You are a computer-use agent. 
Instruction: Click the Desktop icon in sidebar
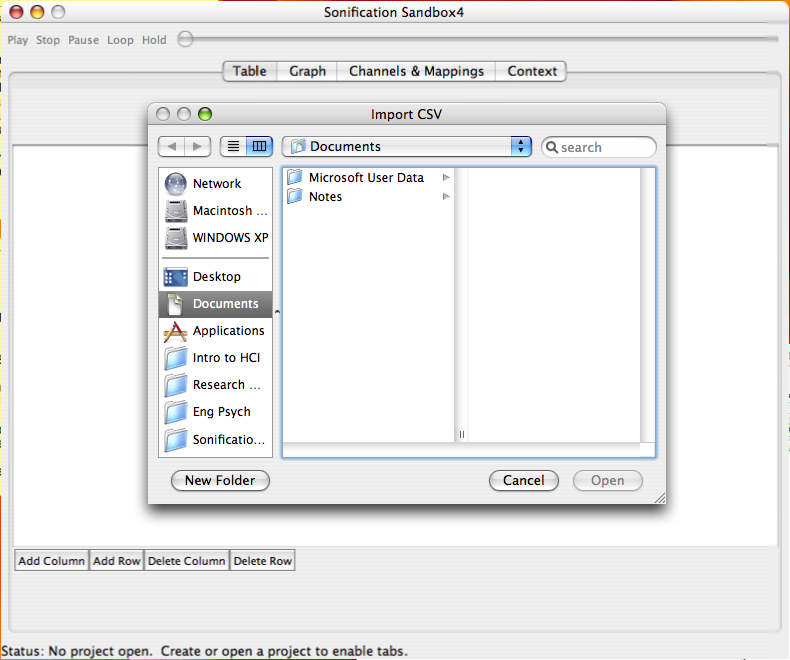click(175, 277)
